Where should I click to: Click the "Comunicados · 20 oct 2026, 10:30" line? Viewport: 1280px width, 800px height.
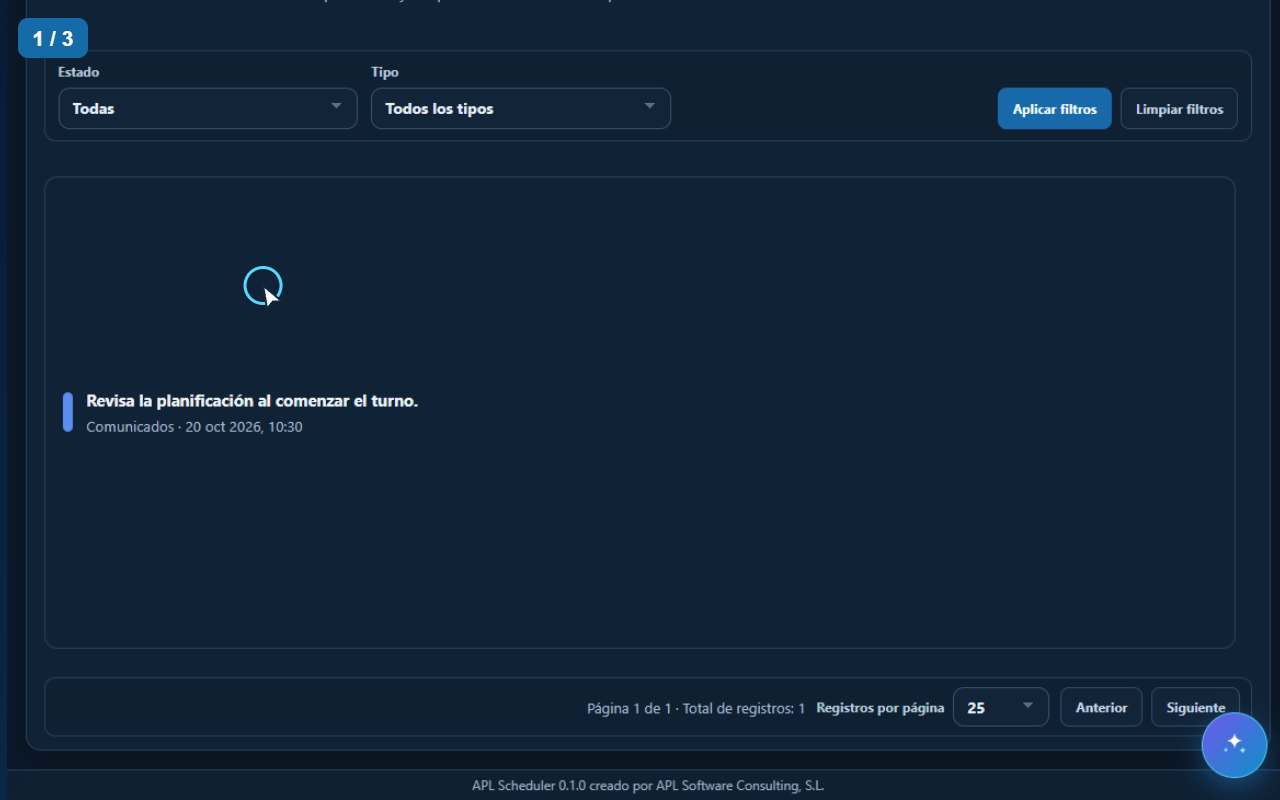[194, 427]
